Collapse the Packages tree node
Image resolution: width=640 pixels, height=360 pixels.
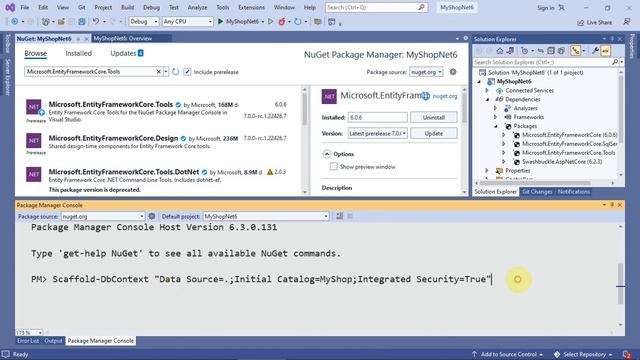[x=496, y=126]
